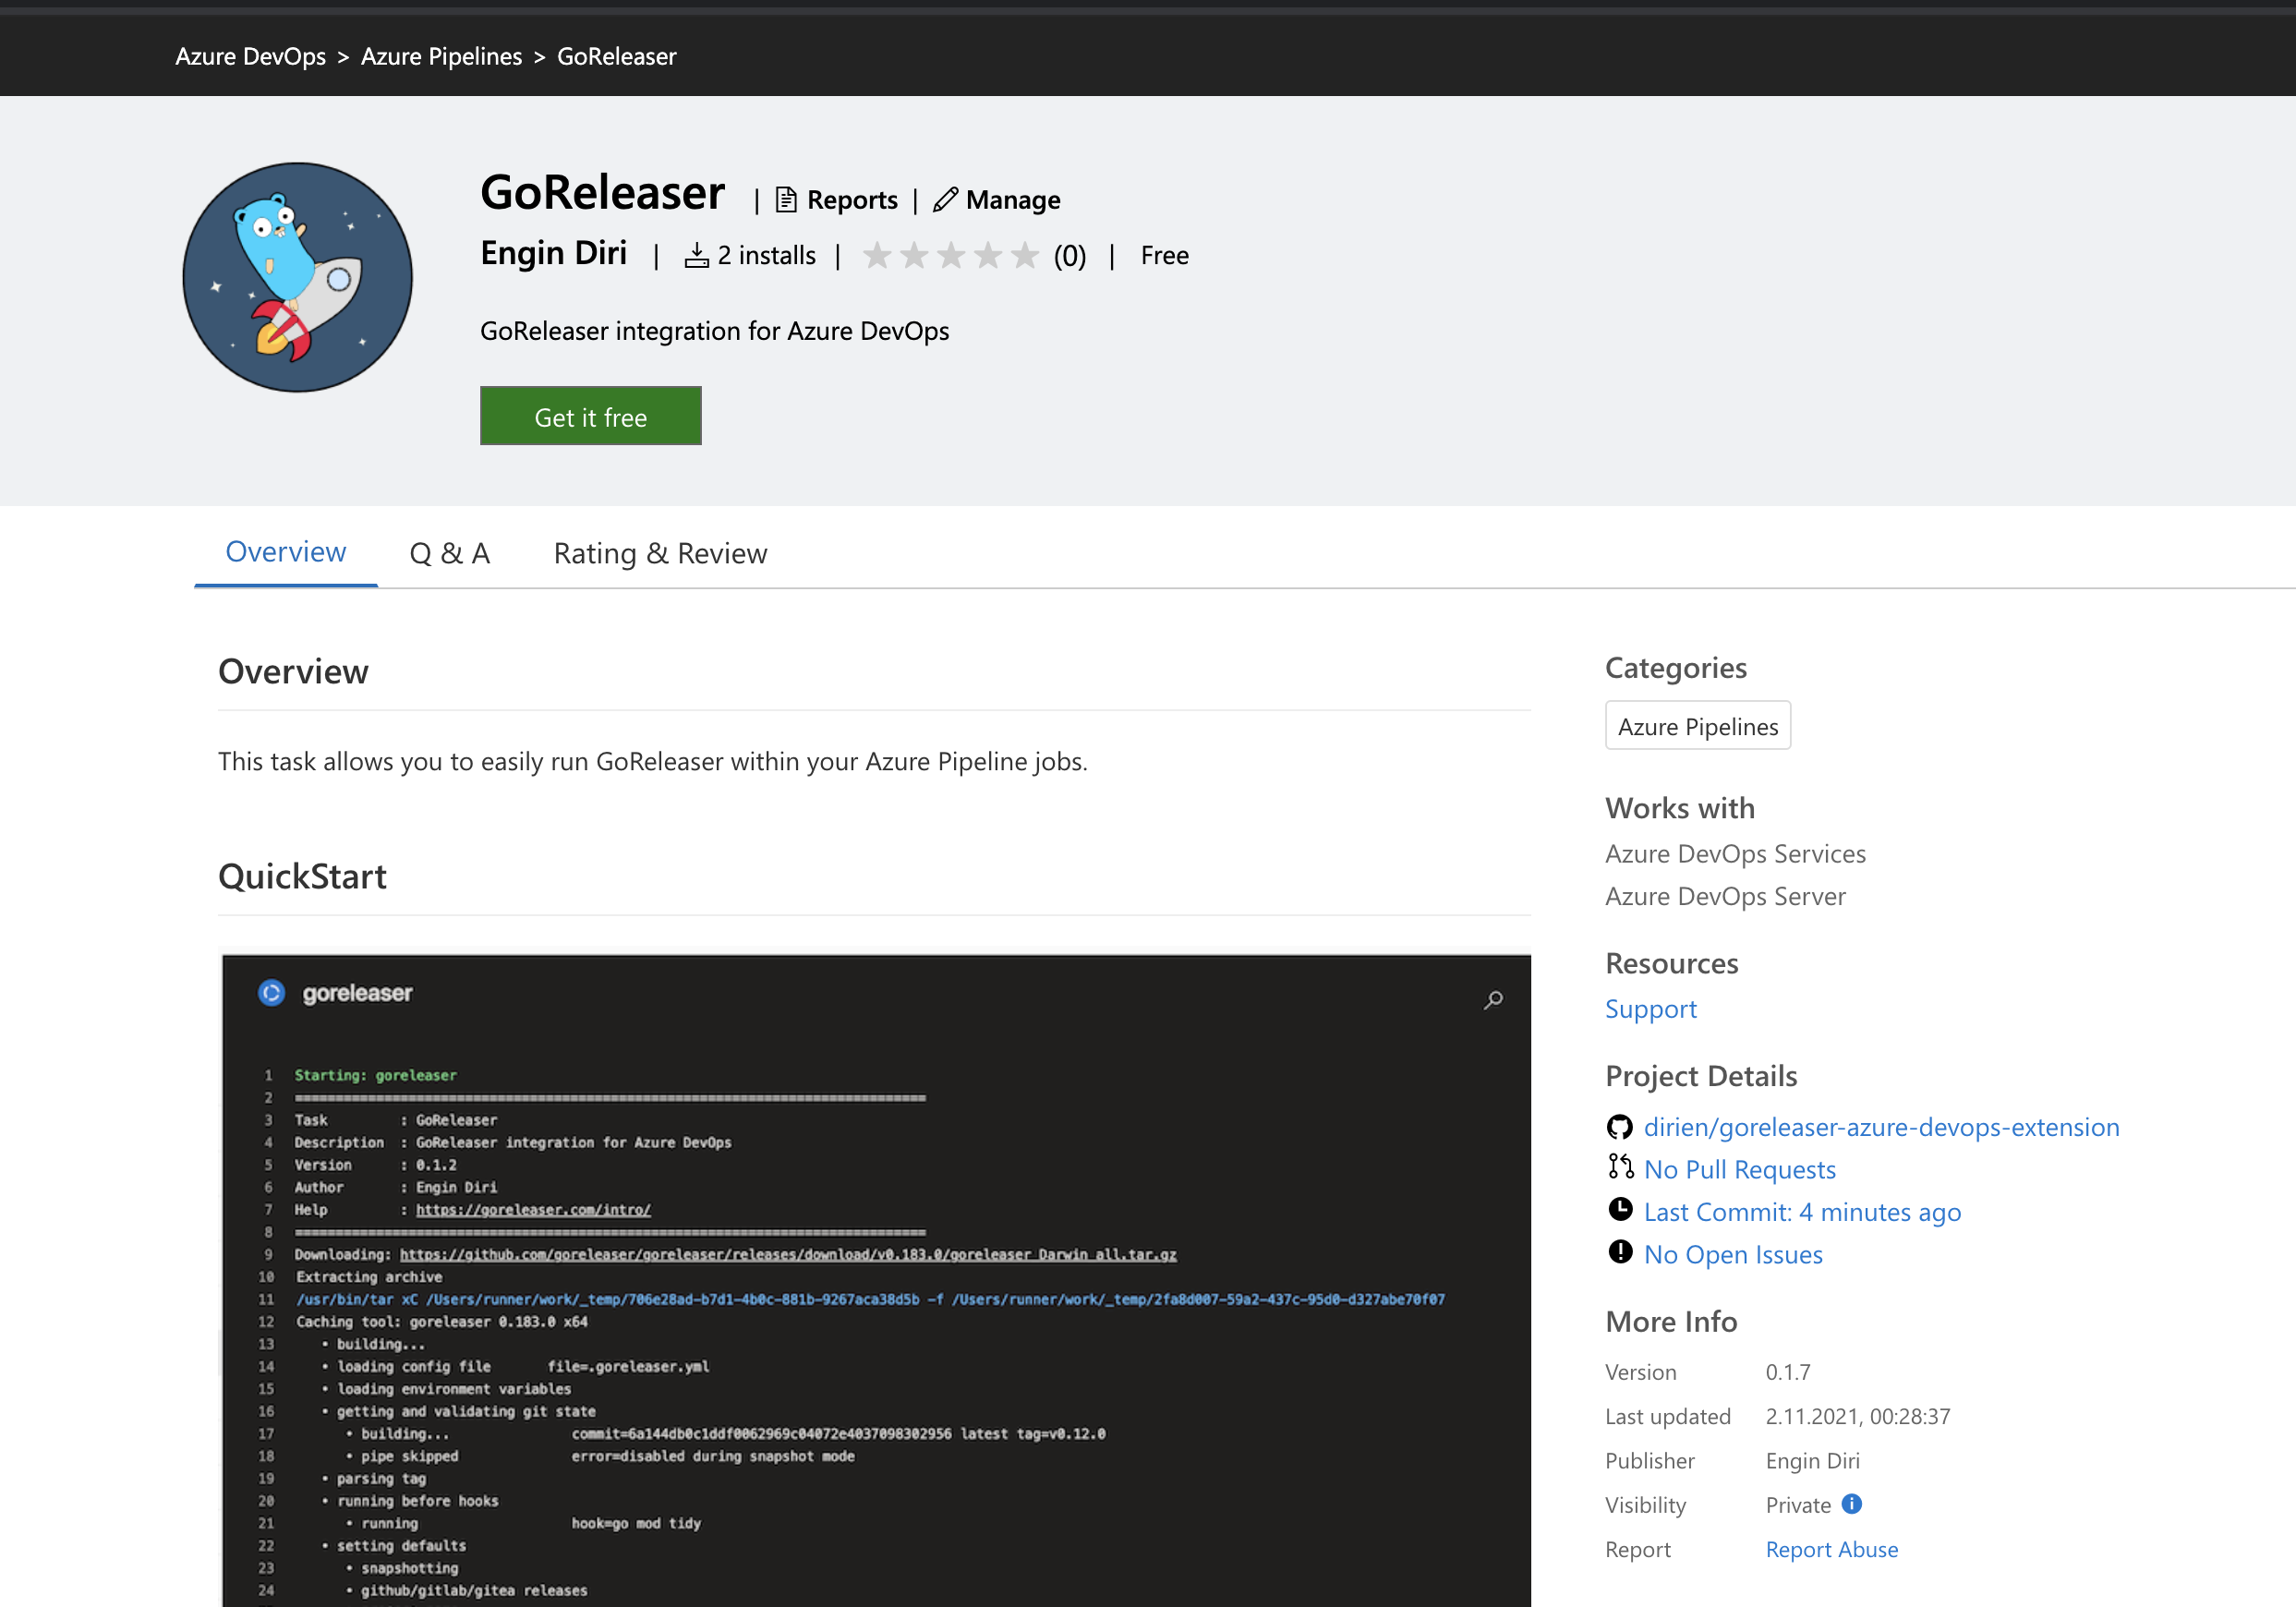Viewport: 2296px width, 1607px height.
Task: Rate the extension with the first star
Action: click(879, 255)
